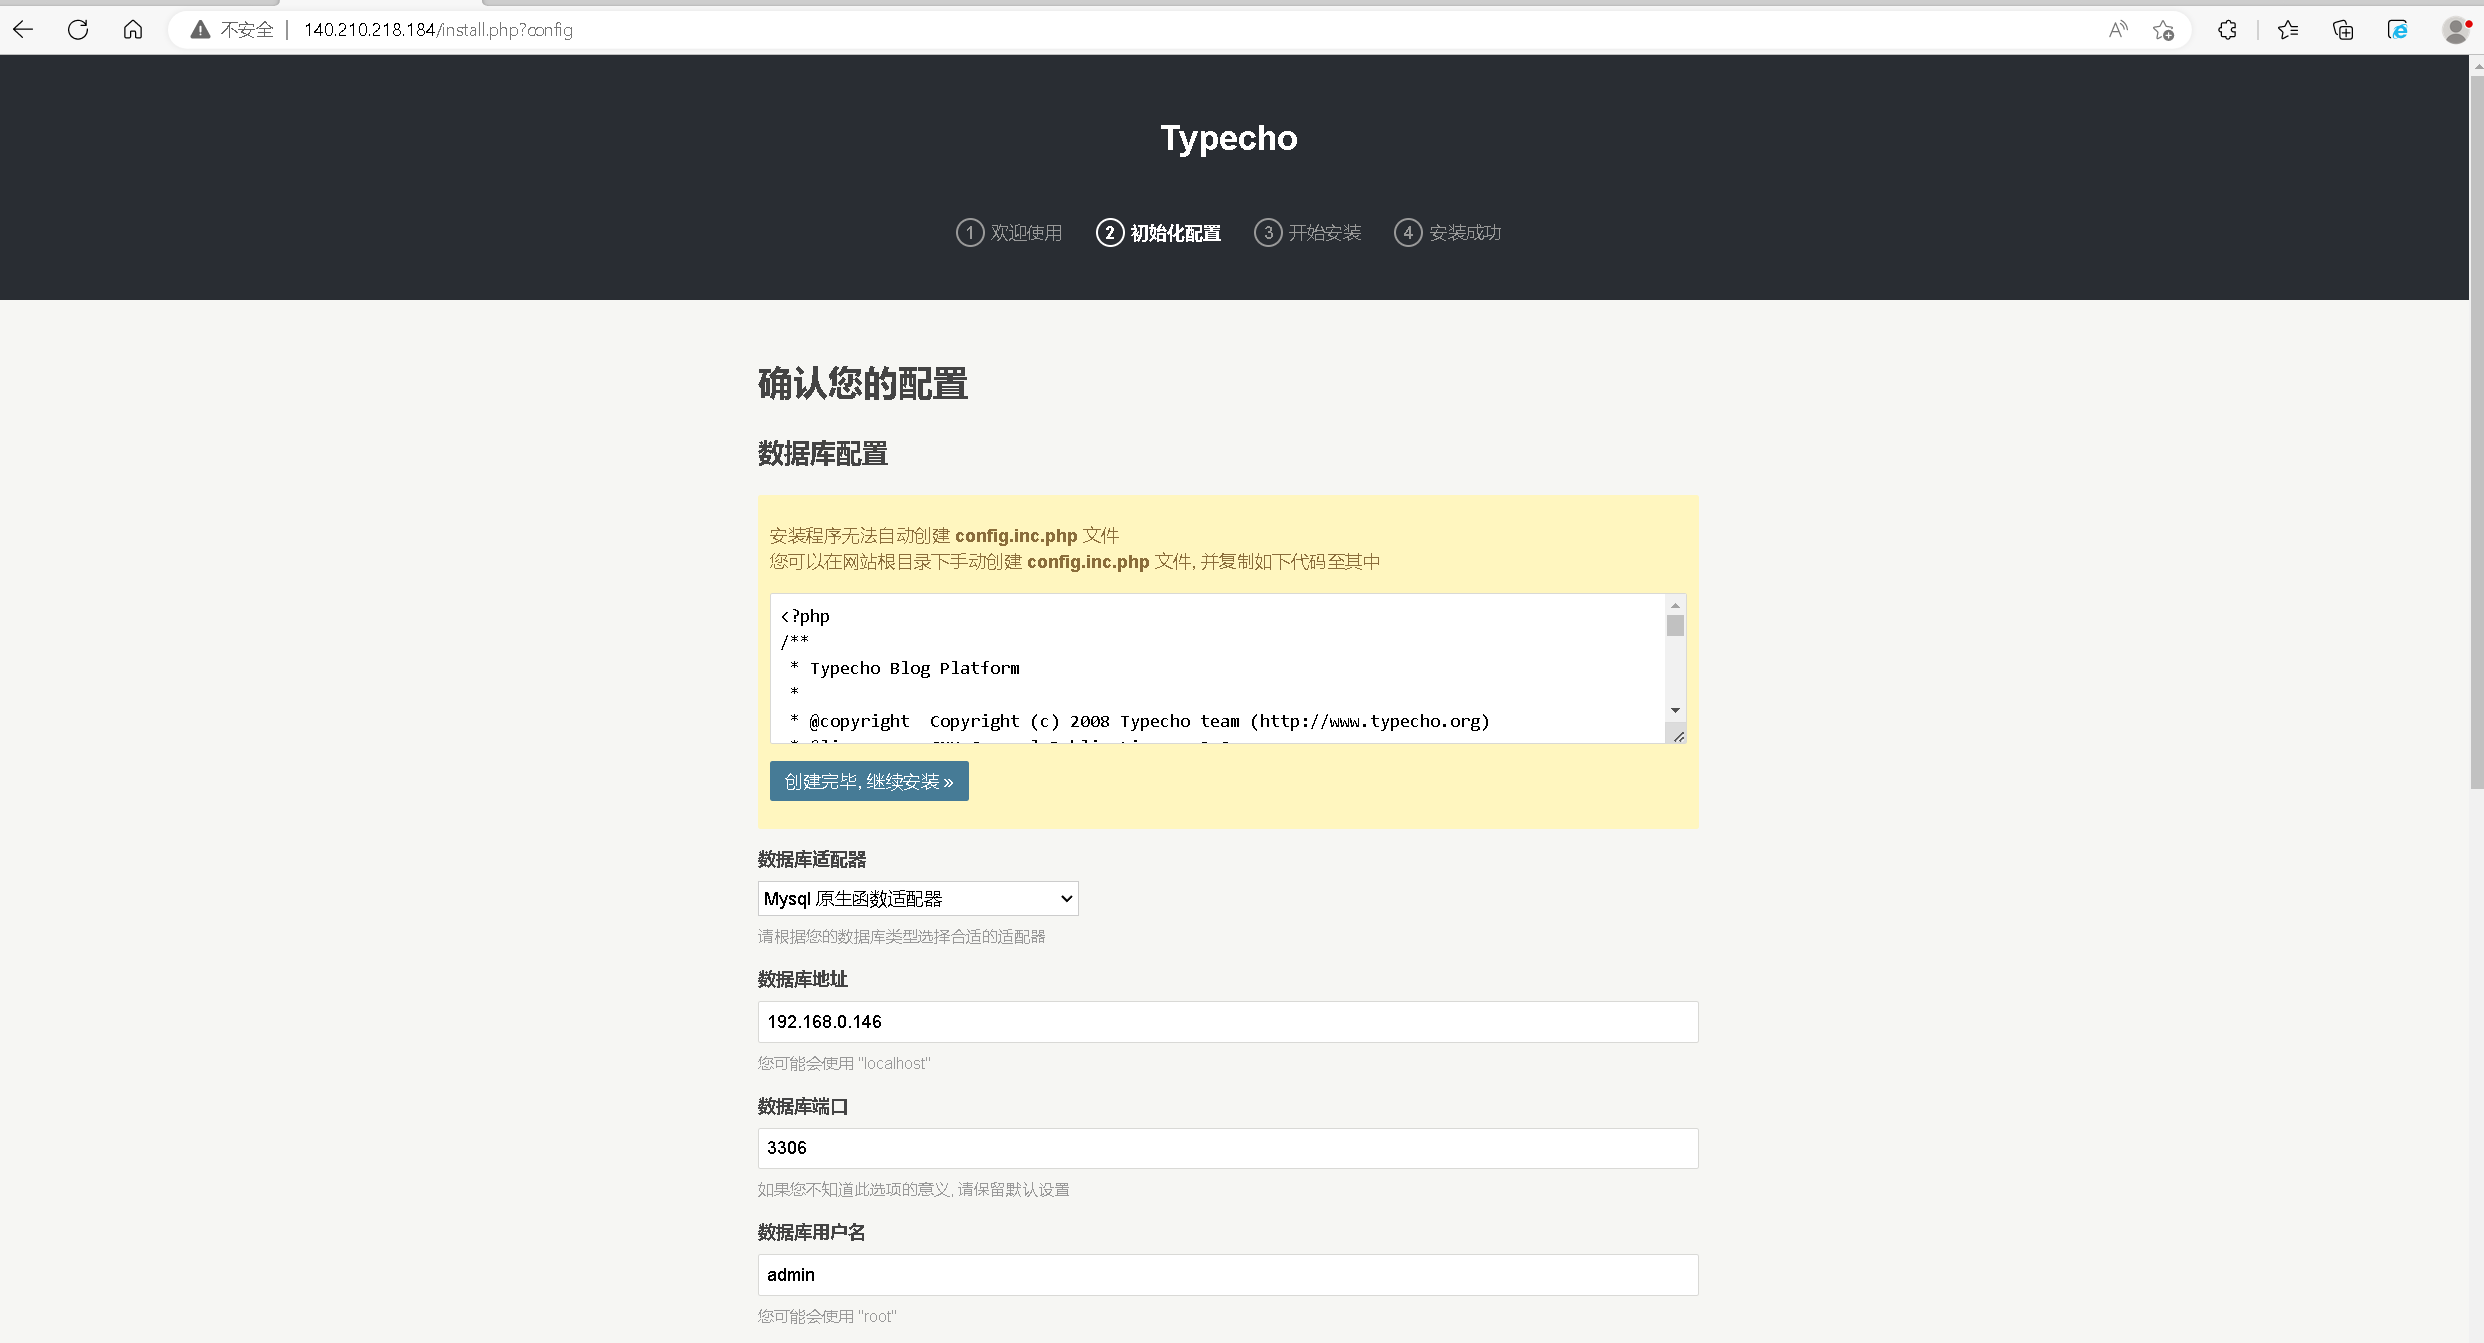This screenshot has width=2484, height=1343.
Task: Go to browser home page icon
Action: click(x=133, y=30)
